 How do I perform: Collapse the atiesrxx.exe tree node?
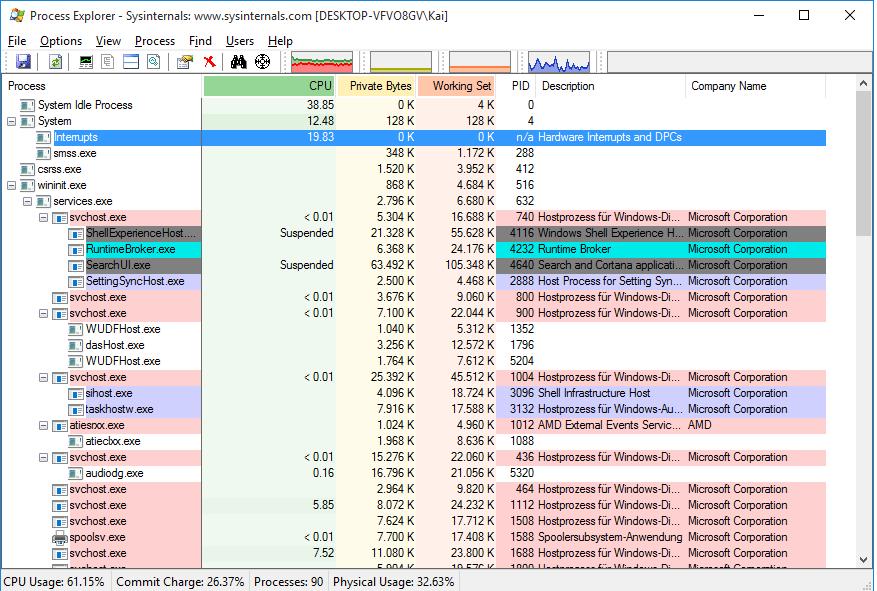coord(43,425)
